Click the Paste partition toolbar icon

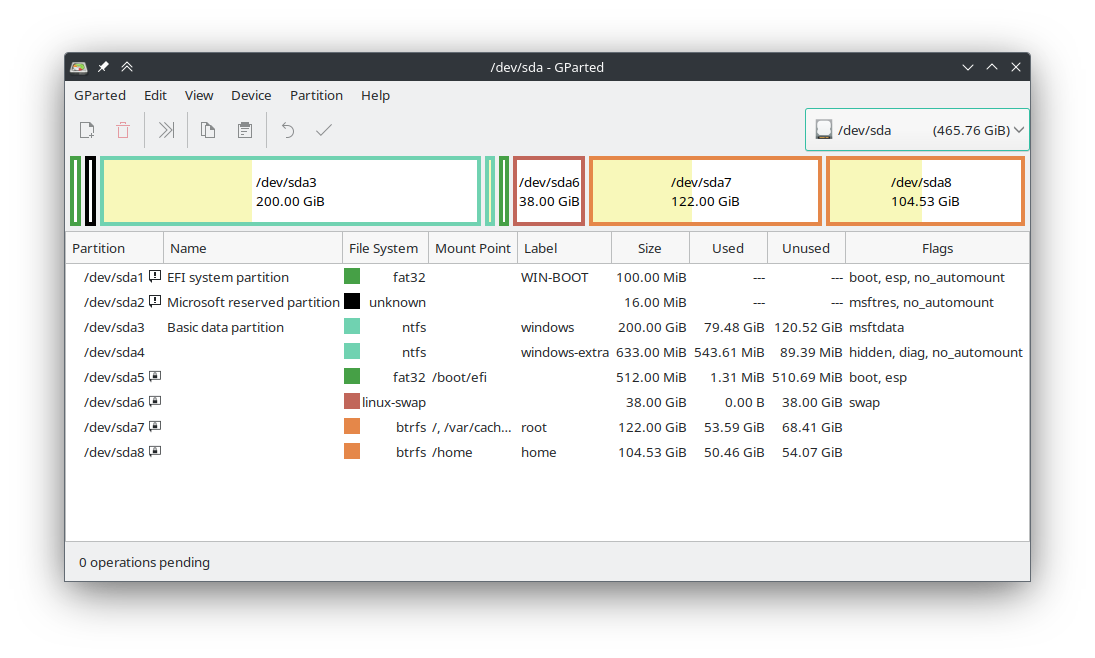tap(244, 130)
